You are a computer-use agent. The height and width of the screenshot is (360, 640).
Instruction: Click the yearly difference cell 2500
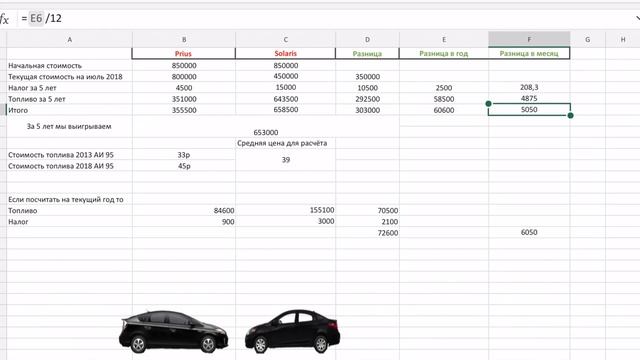click(444, 88)
